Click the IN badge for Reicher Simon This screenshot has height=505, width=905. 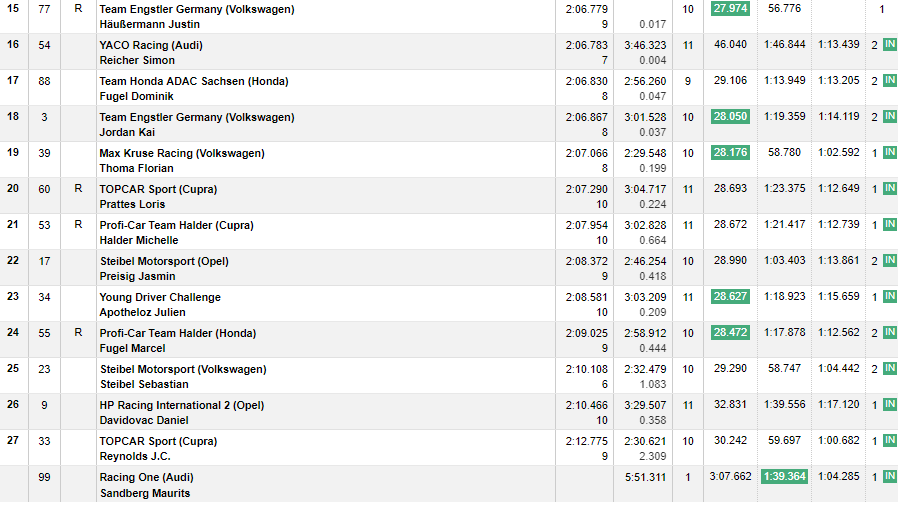click(889, 45)
